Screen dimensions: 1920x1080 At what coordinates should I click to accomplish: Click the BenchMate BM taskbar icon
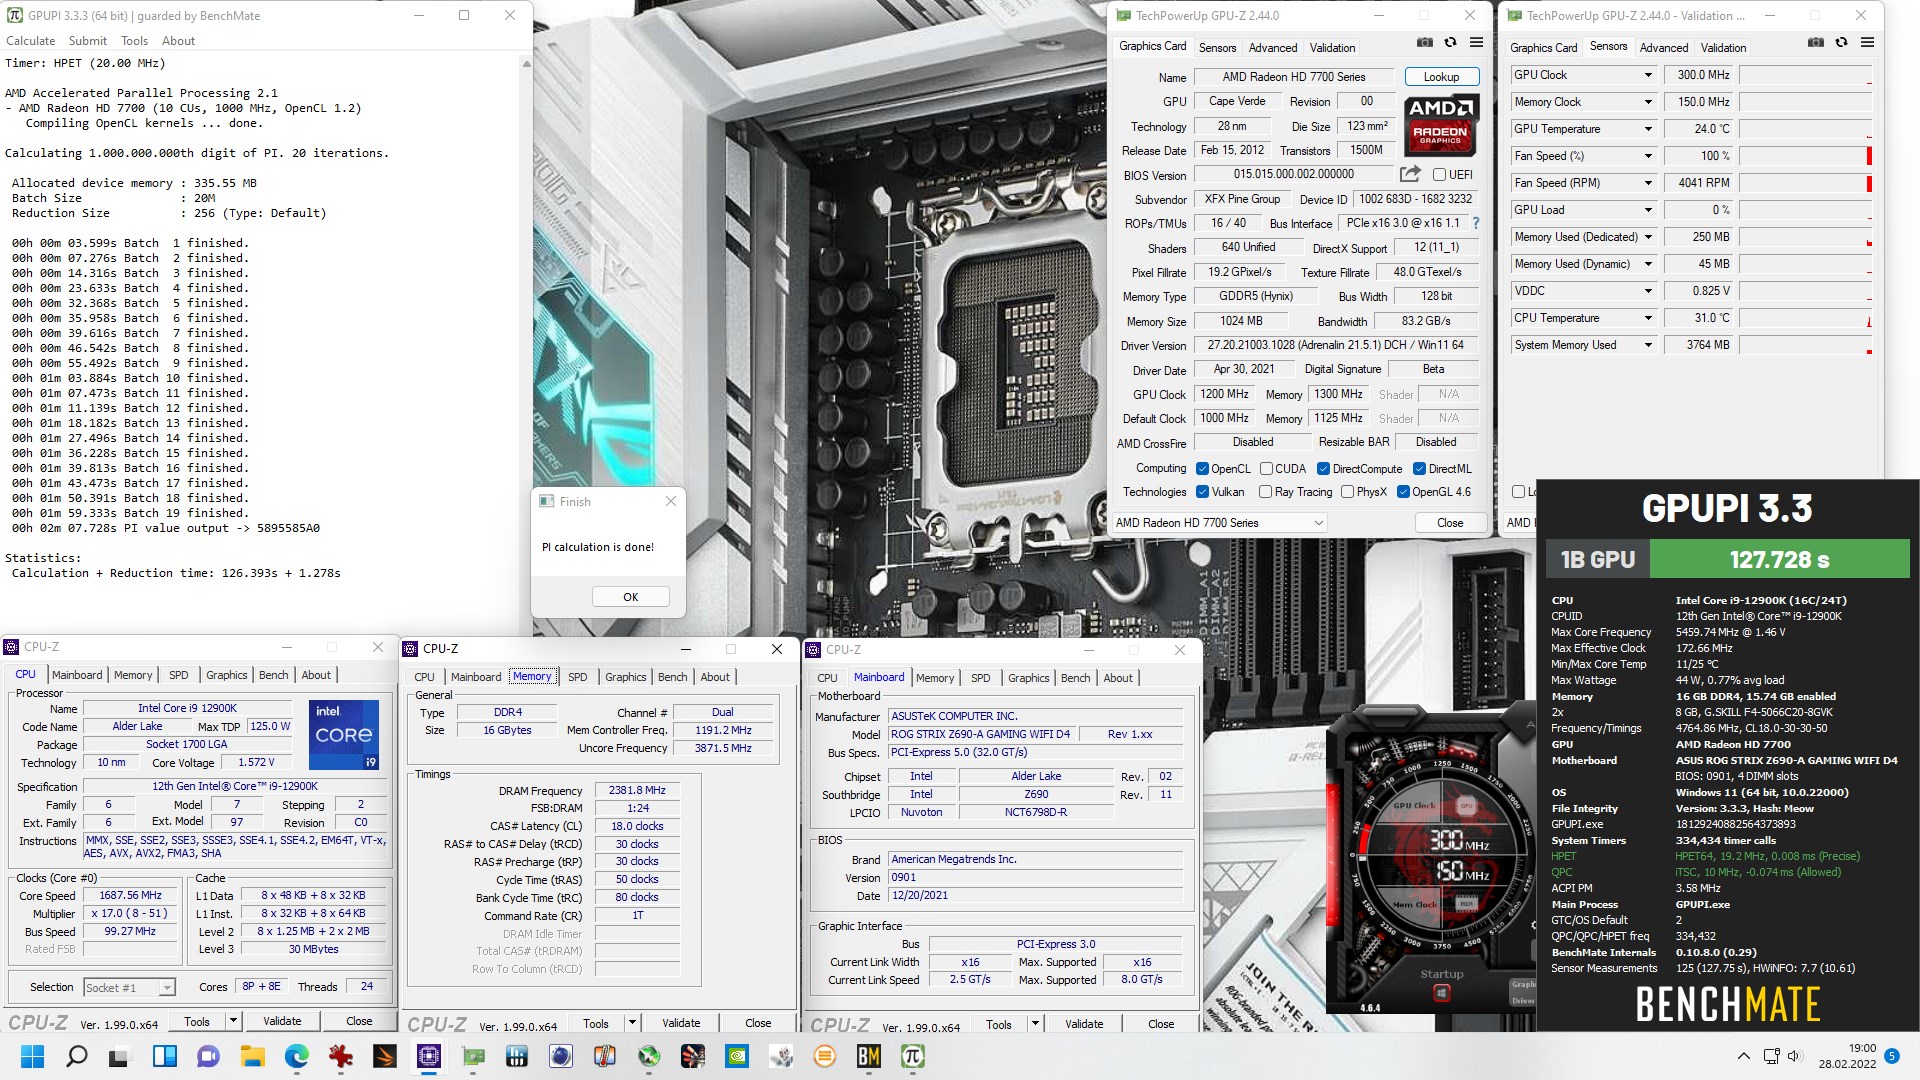point(868,1056)
